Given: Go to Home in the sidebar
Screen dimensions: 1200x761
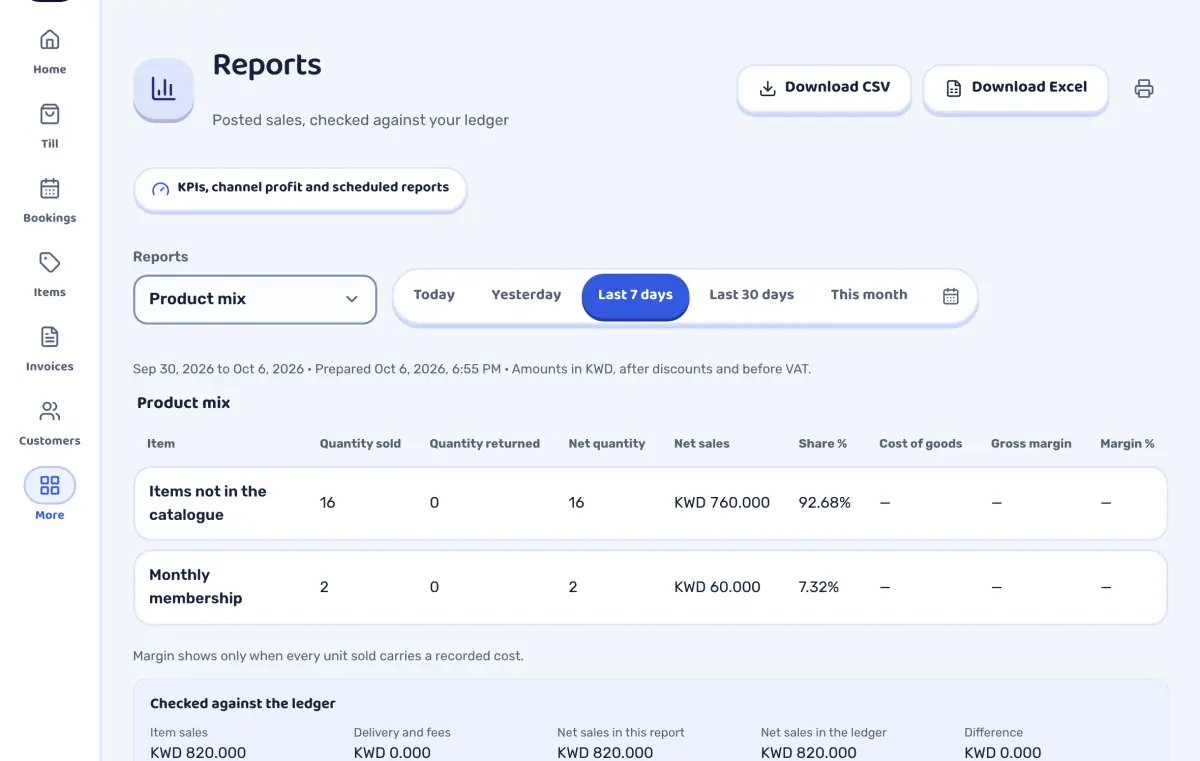Looking at the screenshot, I should coord(49,52).
